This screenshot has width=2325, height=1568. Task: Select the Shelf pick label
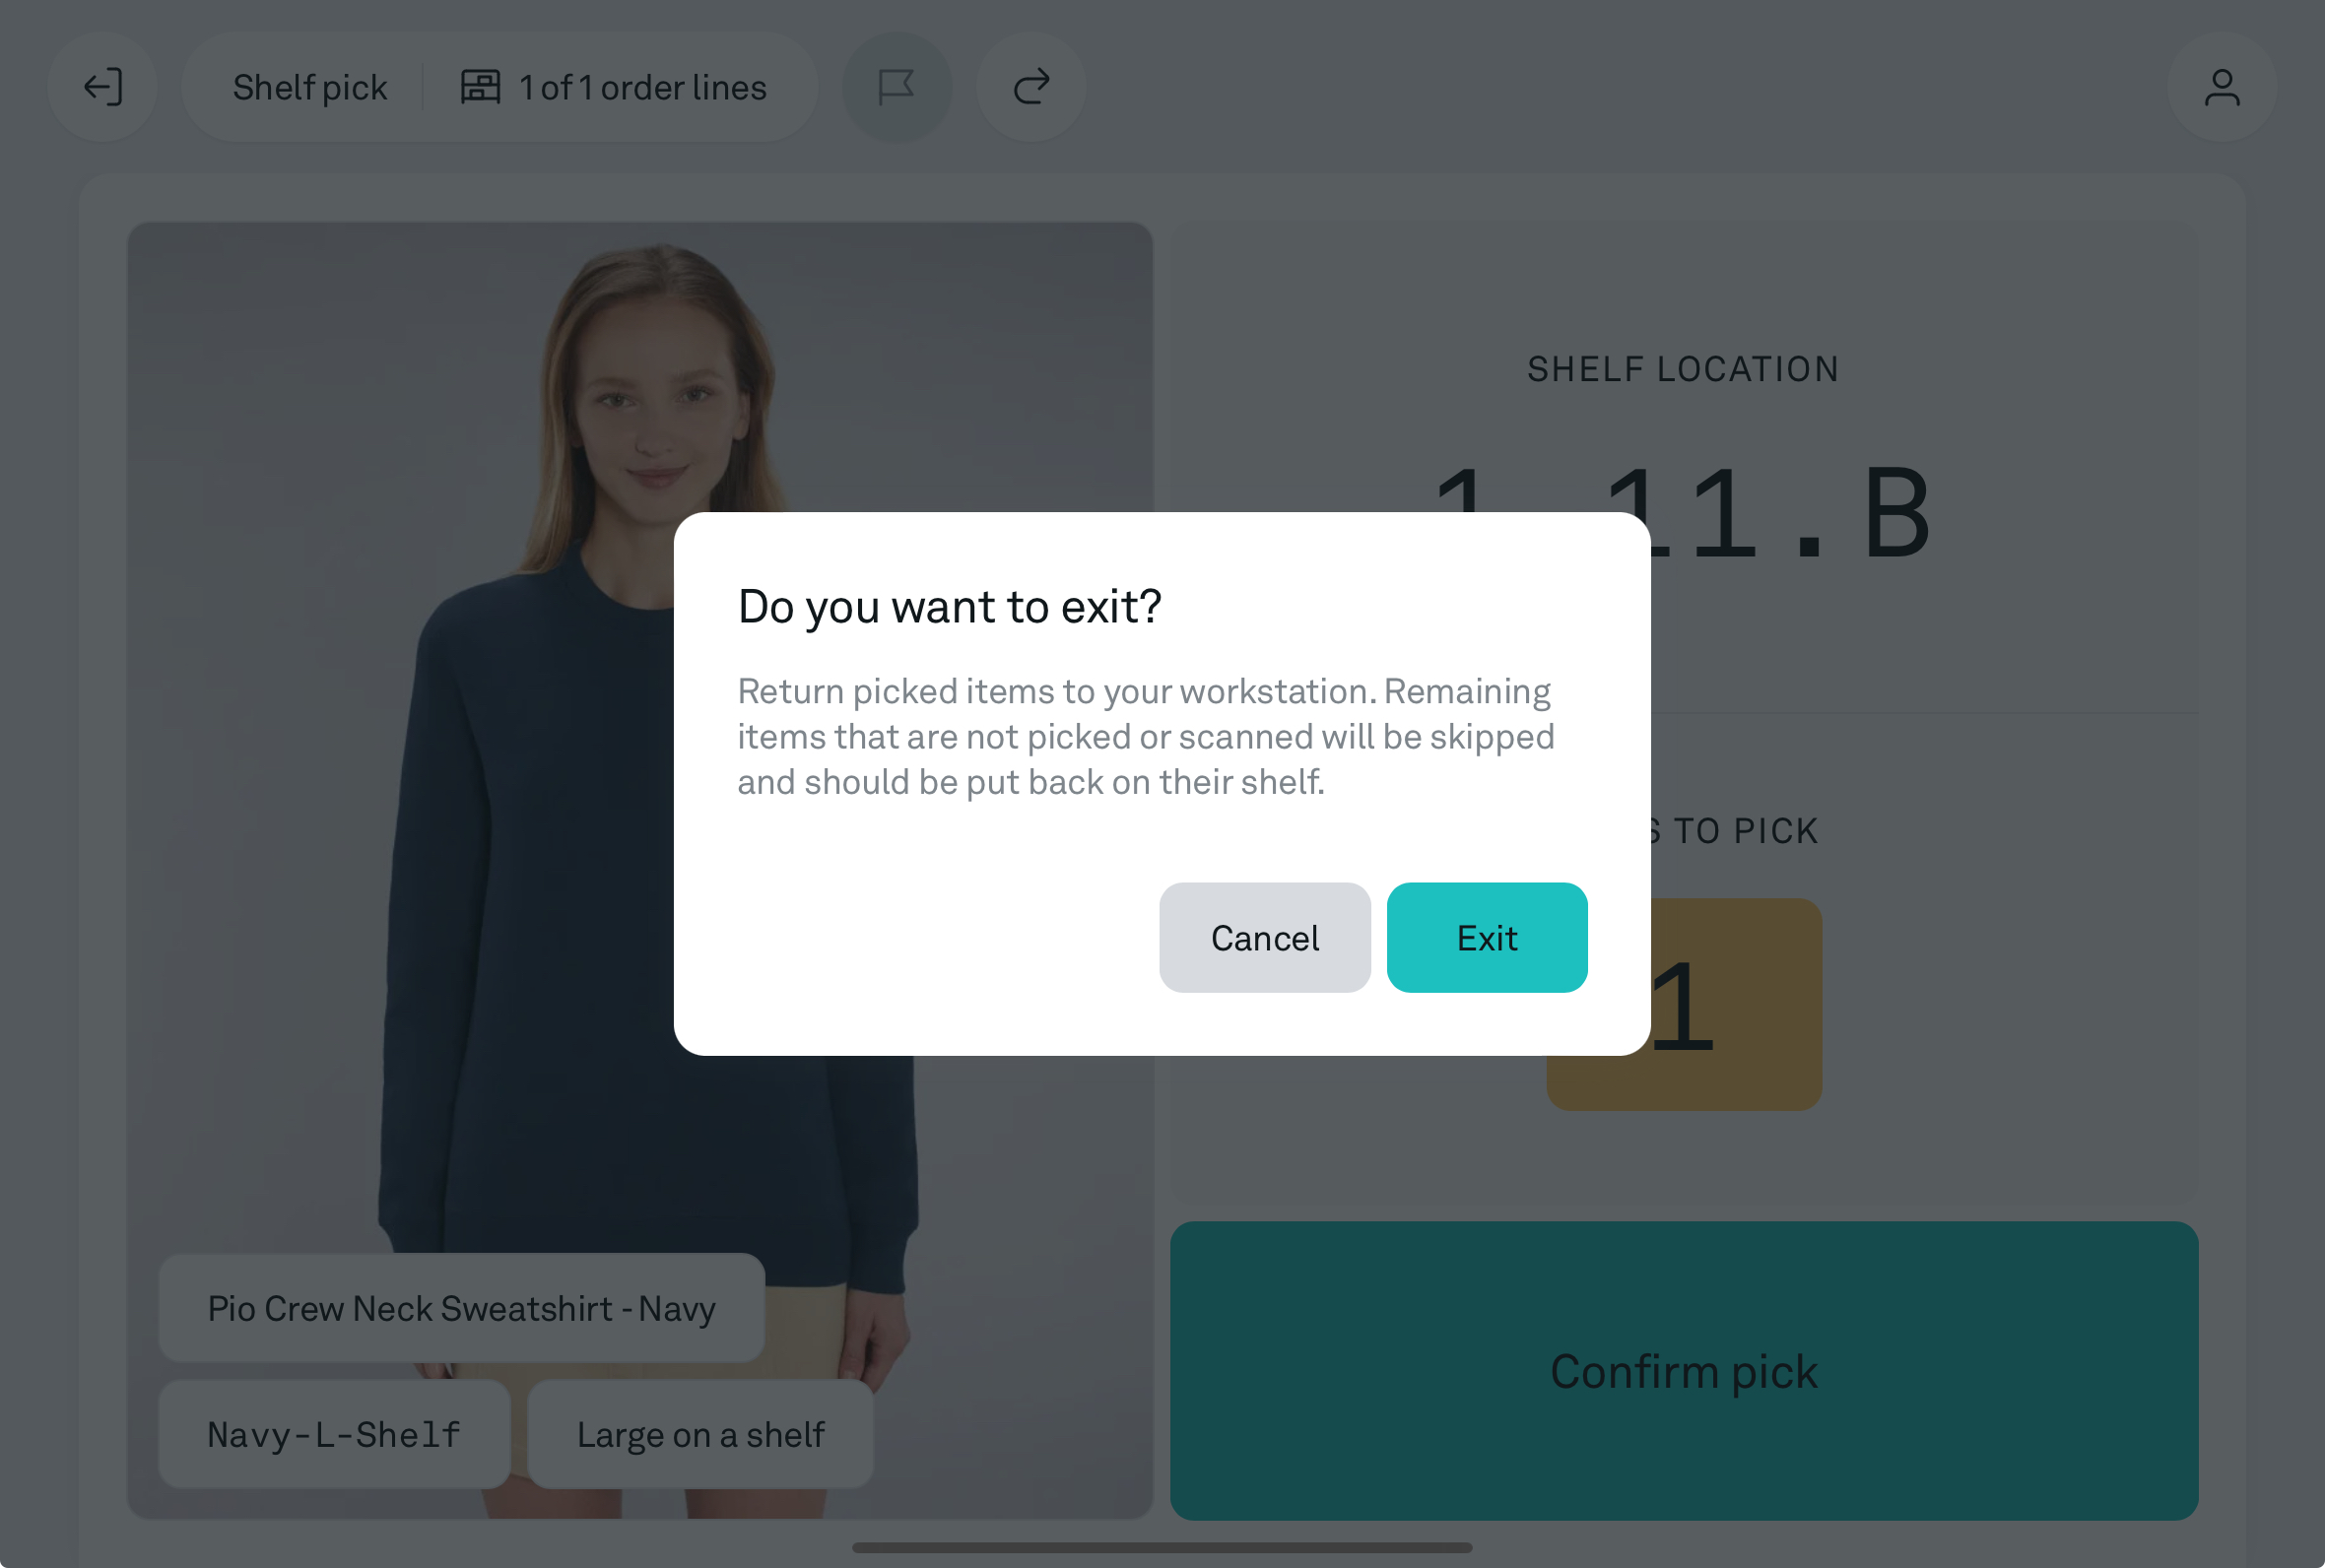point(310,88)
